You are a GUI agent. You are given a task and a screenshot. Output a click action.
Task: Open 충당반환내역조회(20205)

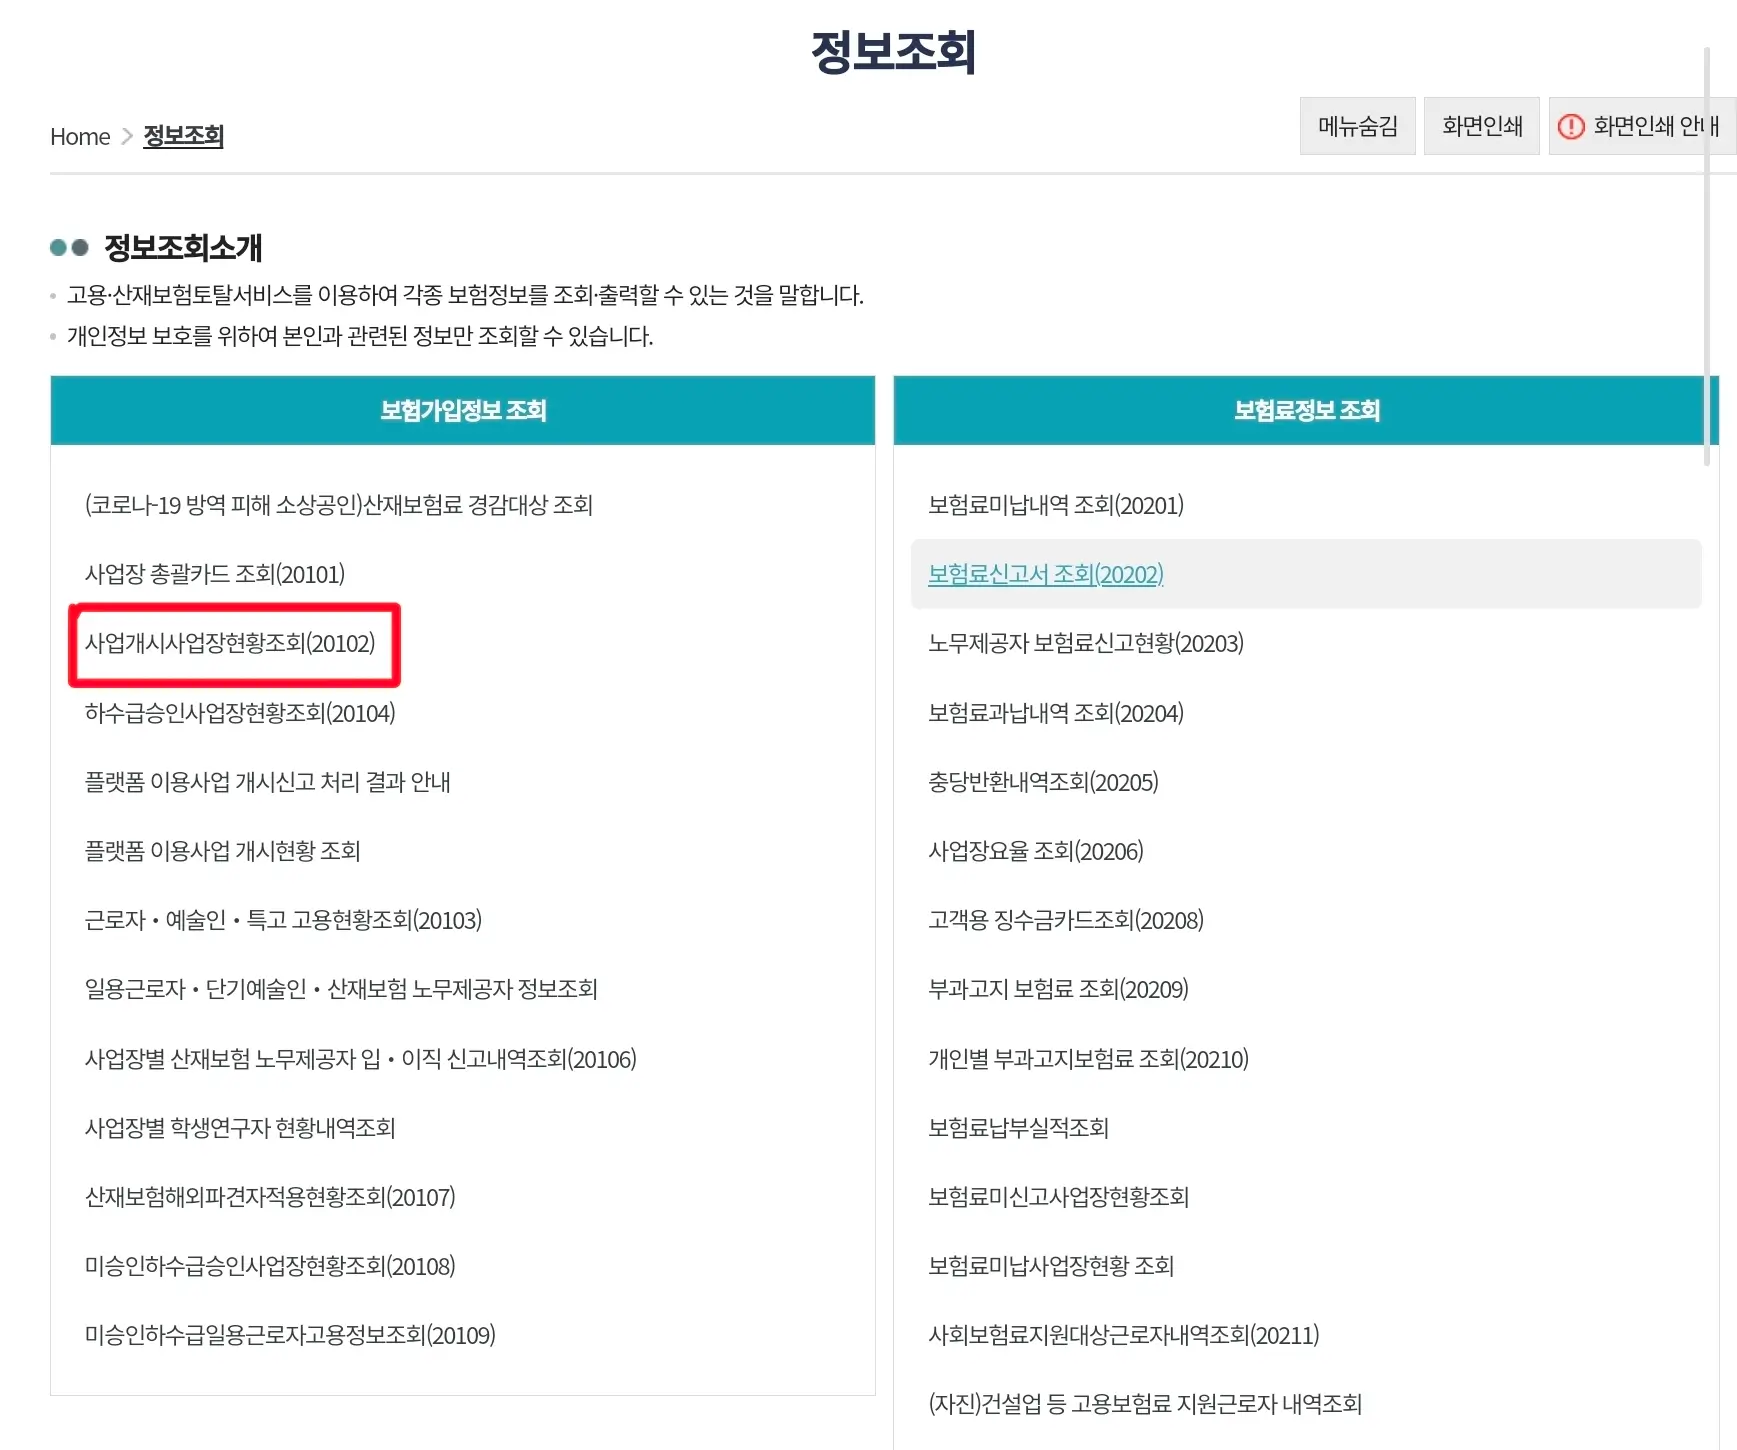pos(1043,782)
